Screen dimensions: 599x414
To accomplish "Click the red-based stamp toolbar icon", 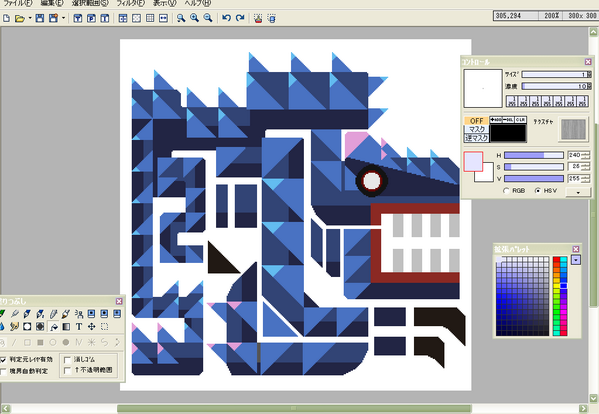I will pos(258,18).
